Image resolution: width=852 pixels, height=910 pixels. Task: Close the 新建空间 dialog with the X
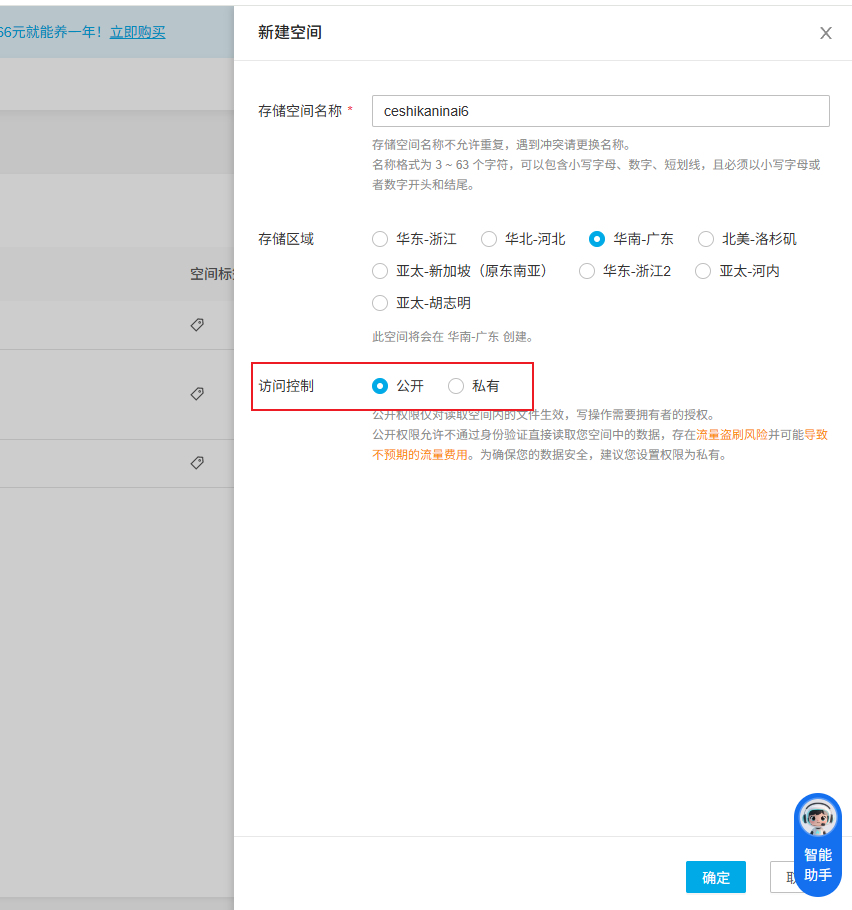point(825,33)
